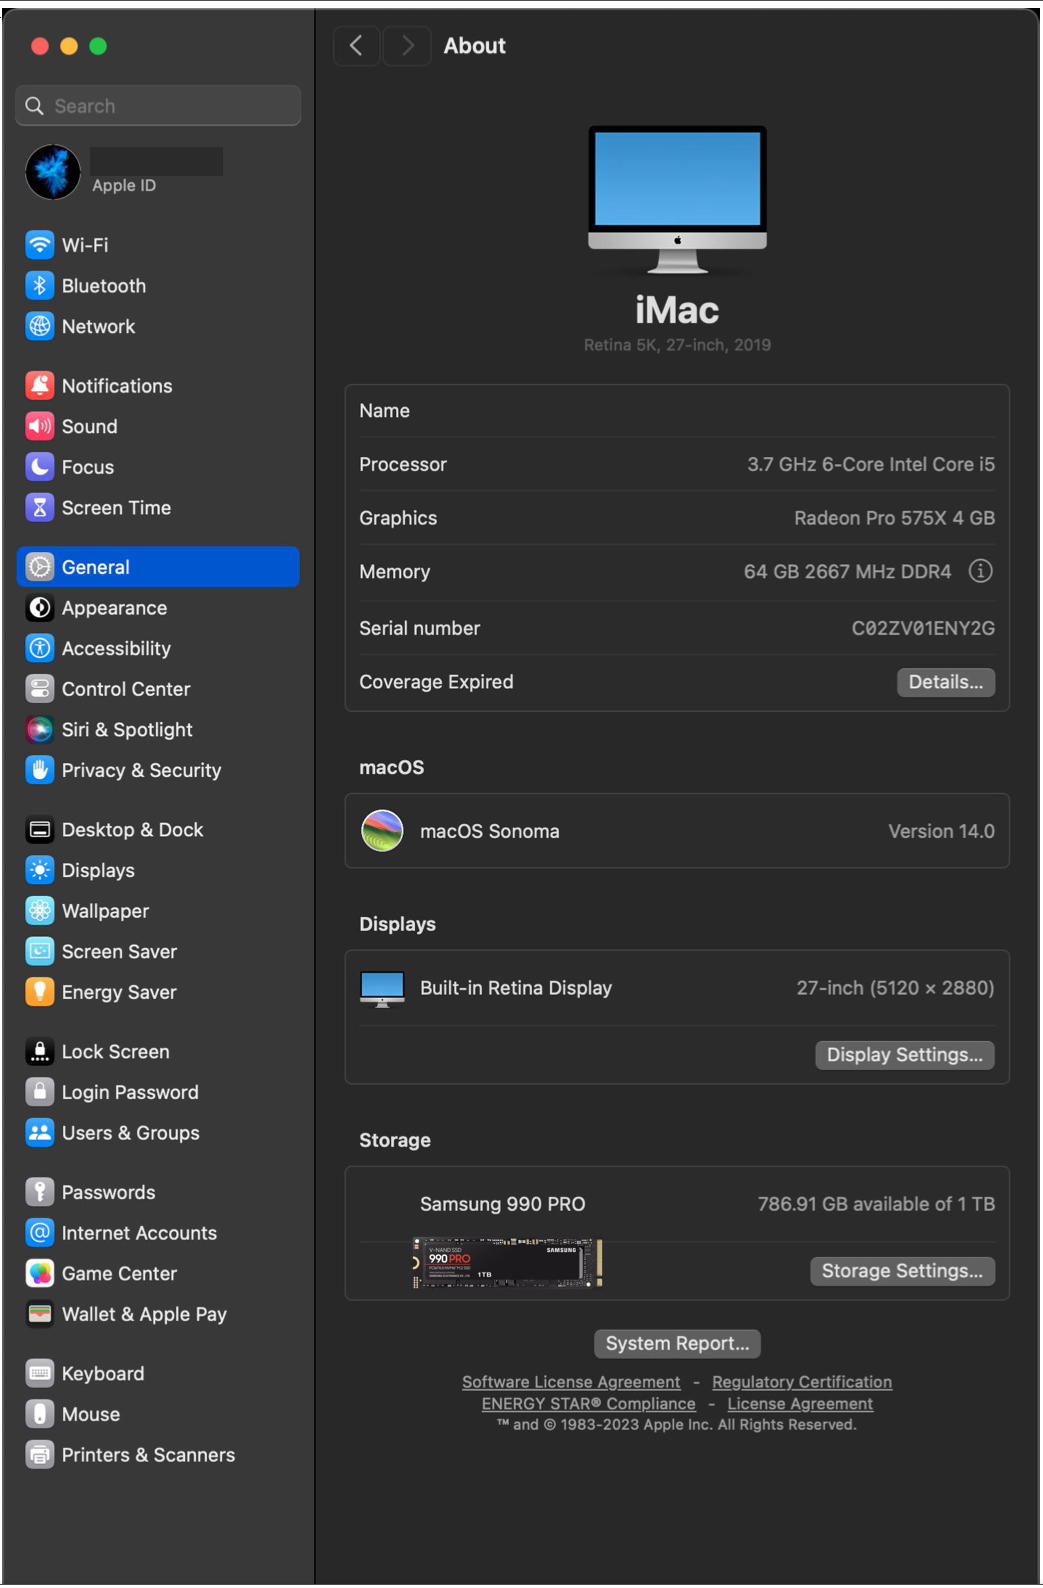Open the Printers & Scanners icon

[x=39, y=1455]
